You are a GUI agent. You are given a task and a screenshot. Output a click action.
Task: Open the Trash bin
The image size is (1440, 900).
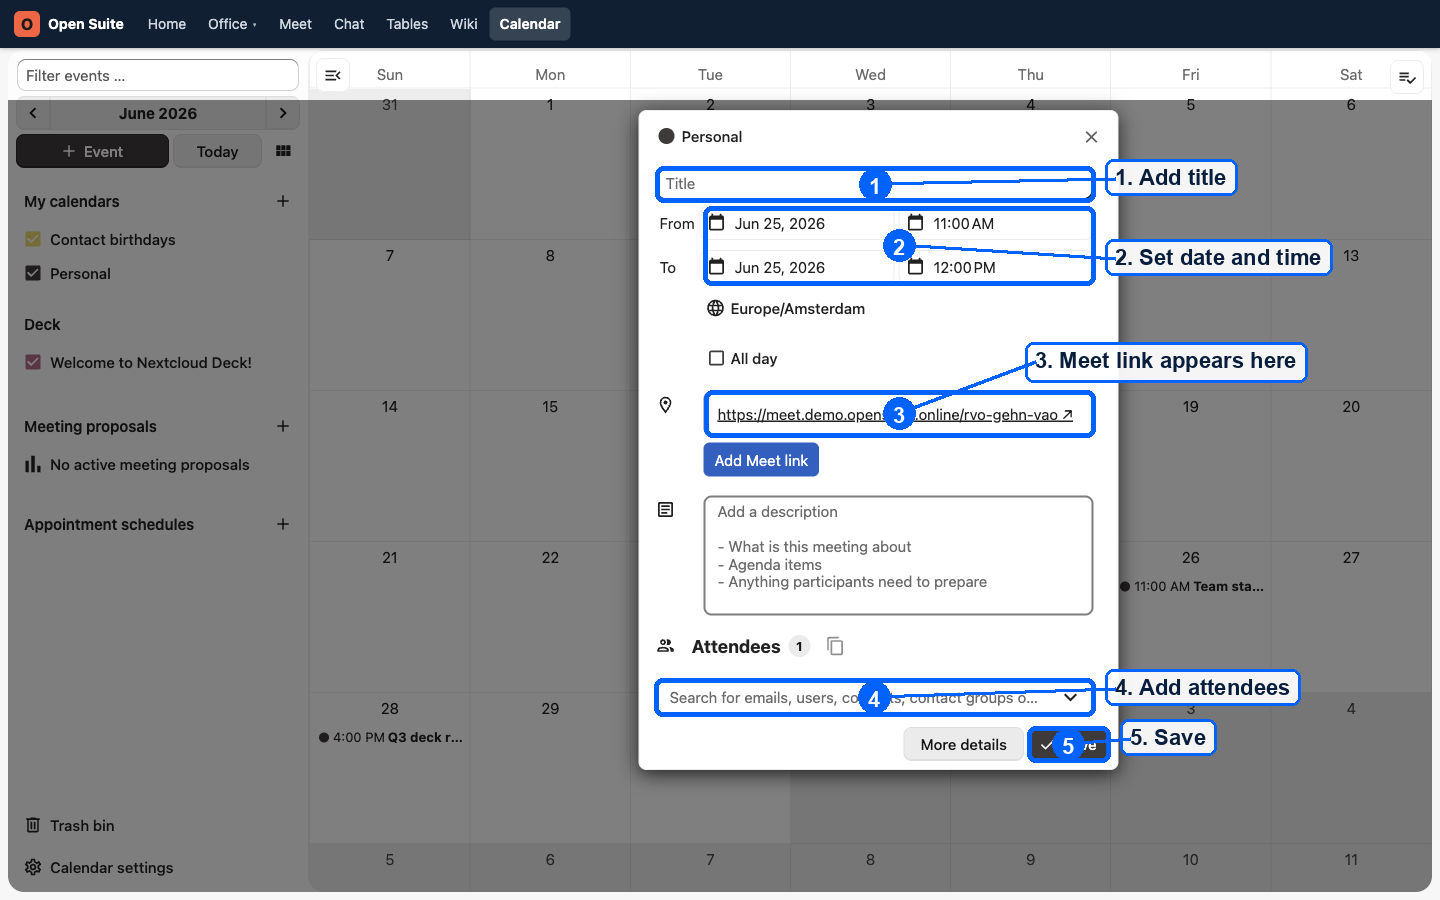click(83, 825)
